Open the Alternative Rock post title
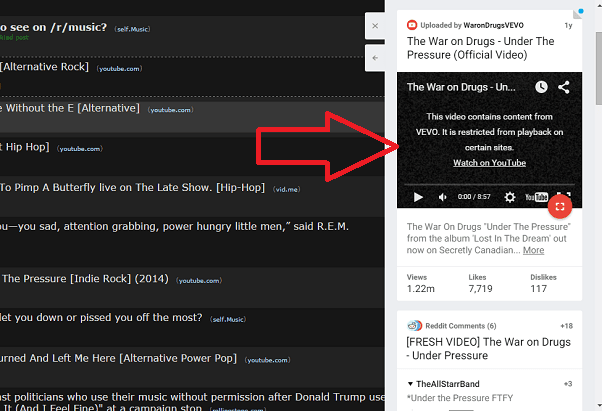Viewport: 602px width, 411px height. [45, 67]
